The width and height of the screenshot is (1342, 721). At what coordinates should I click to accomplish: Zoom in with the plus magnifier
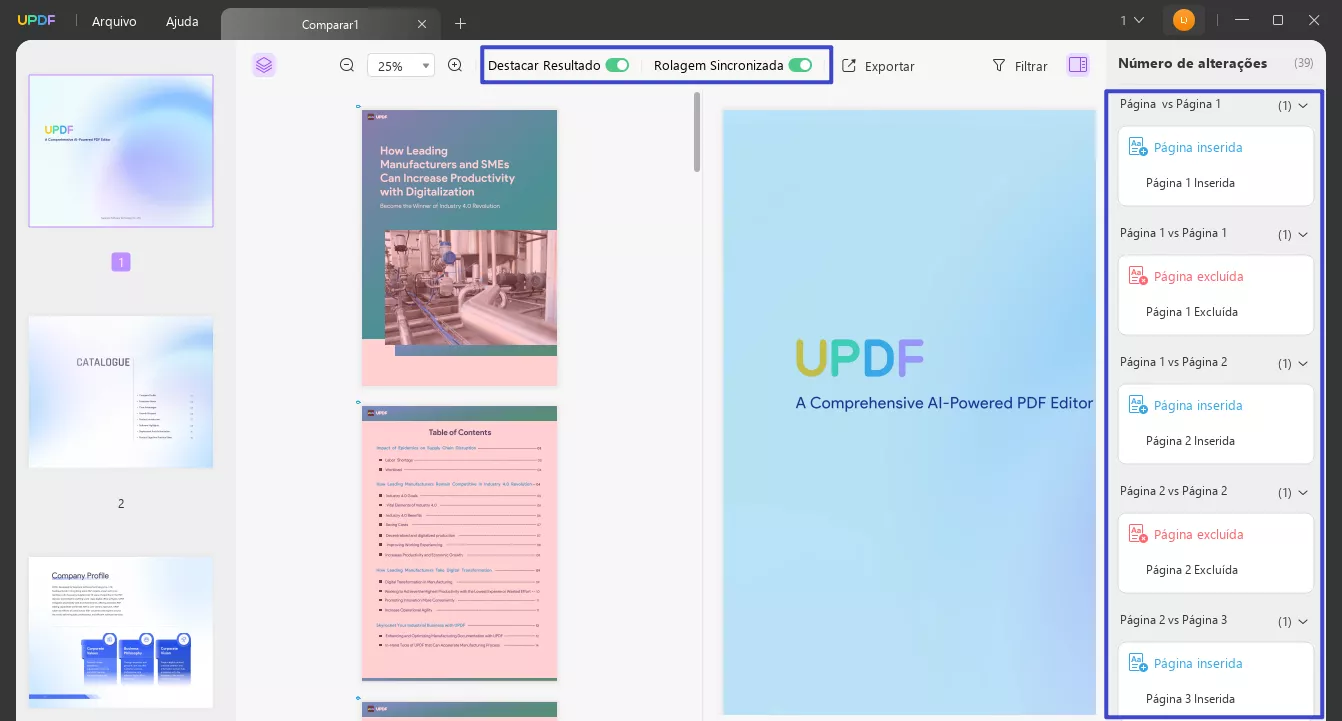[455, 65]
